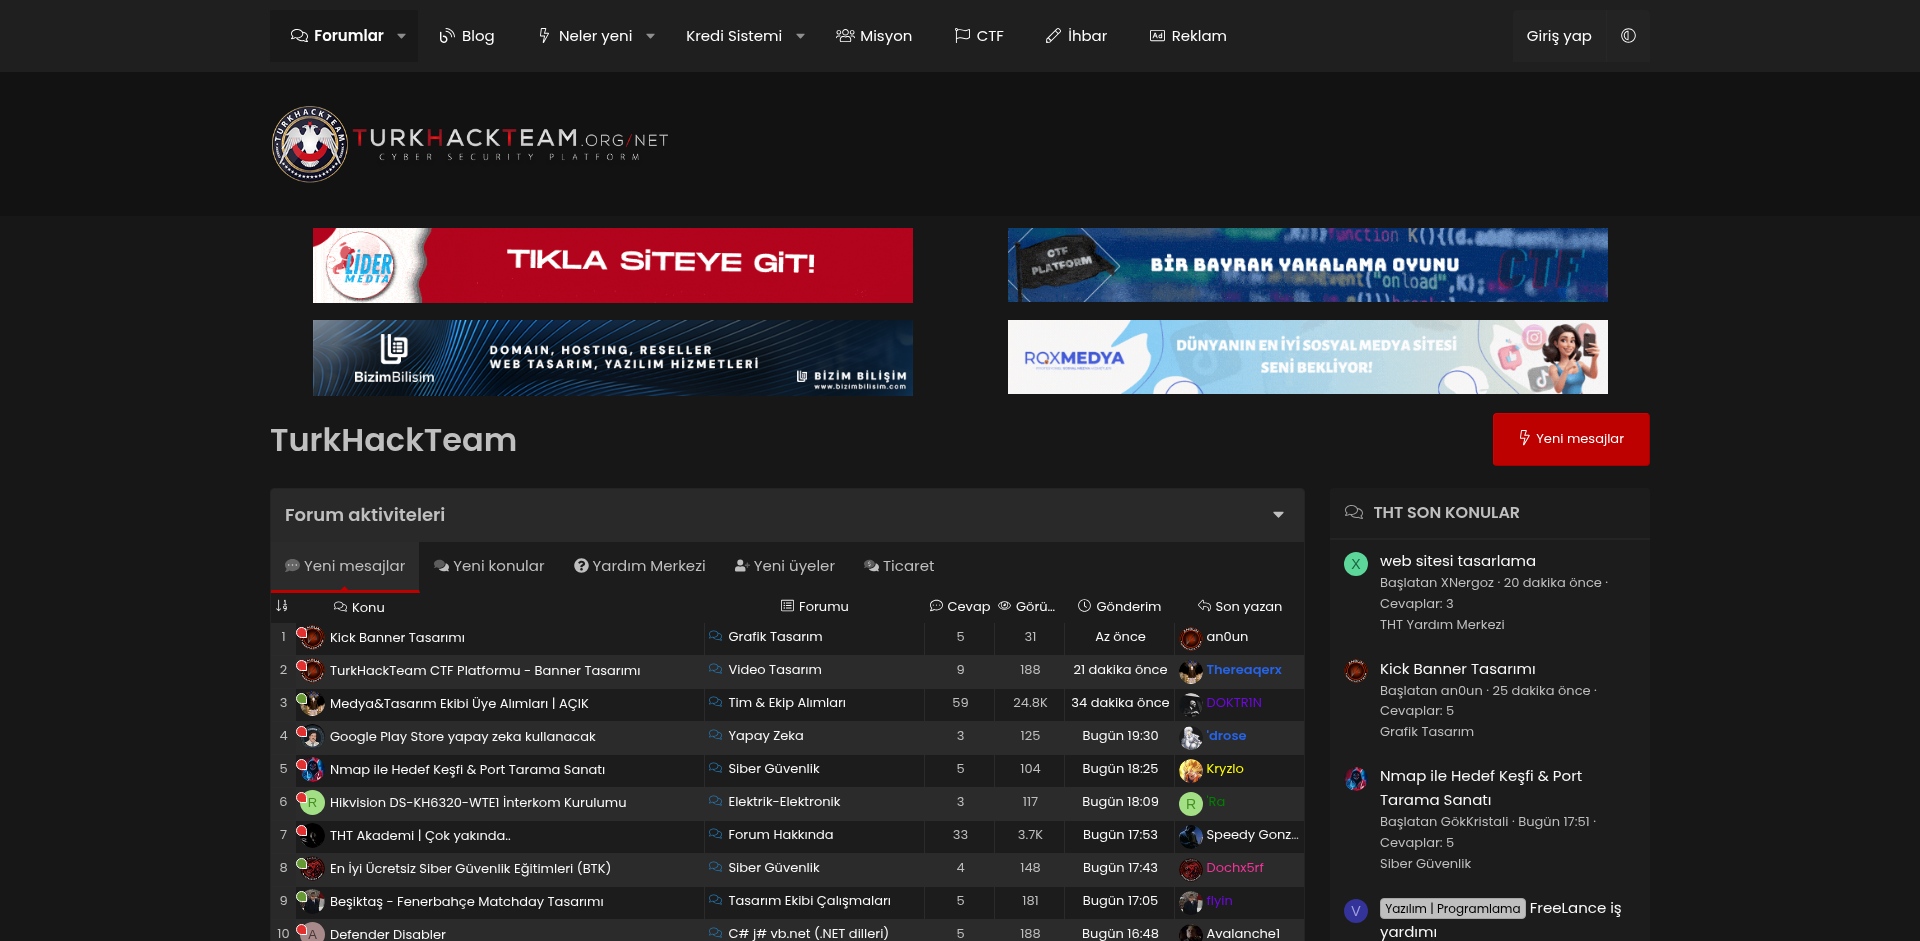Click the sort order icon above topic list
This screenshot has width=1920, height=941.
(x=282, y=606)
